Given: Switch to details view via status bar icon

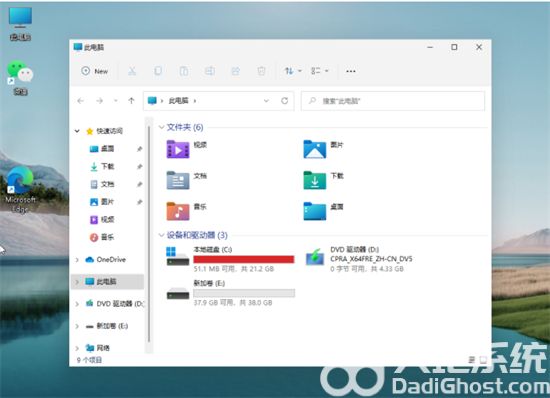Looking at the screenshot, I should click(x=471, y=359).
